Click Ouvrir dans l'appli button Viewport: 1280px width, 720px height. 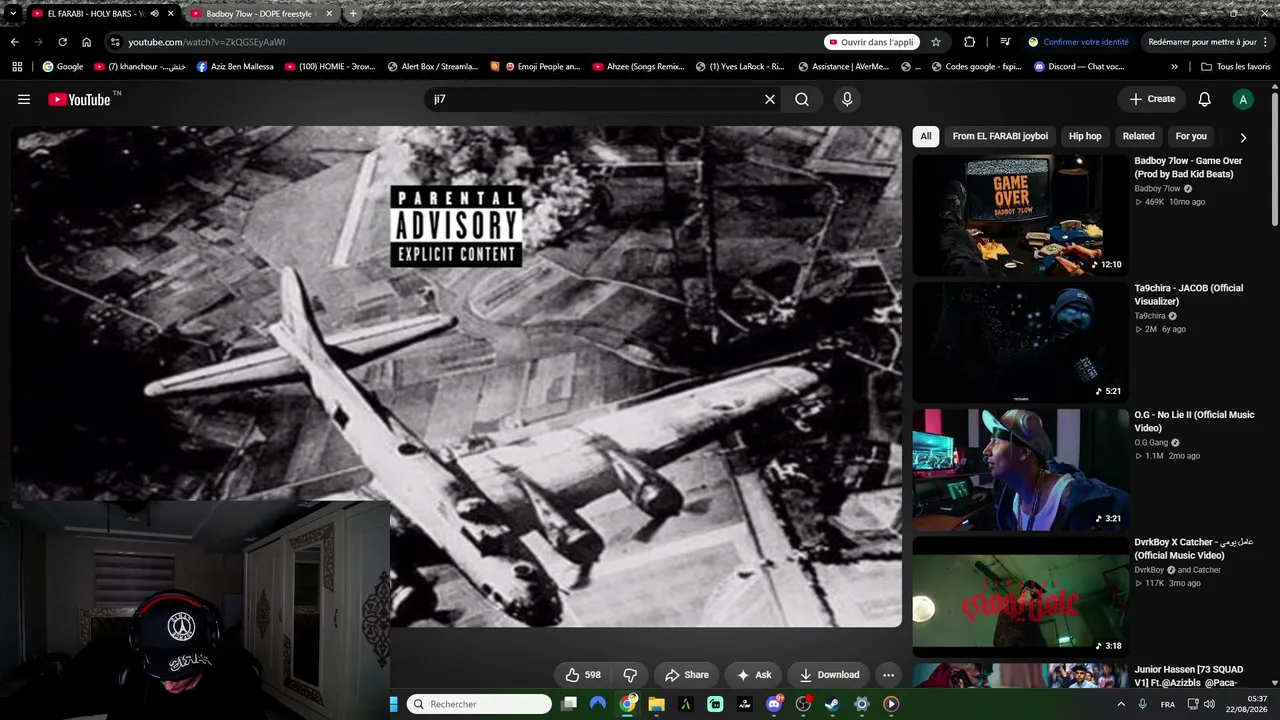pos(872,42)
